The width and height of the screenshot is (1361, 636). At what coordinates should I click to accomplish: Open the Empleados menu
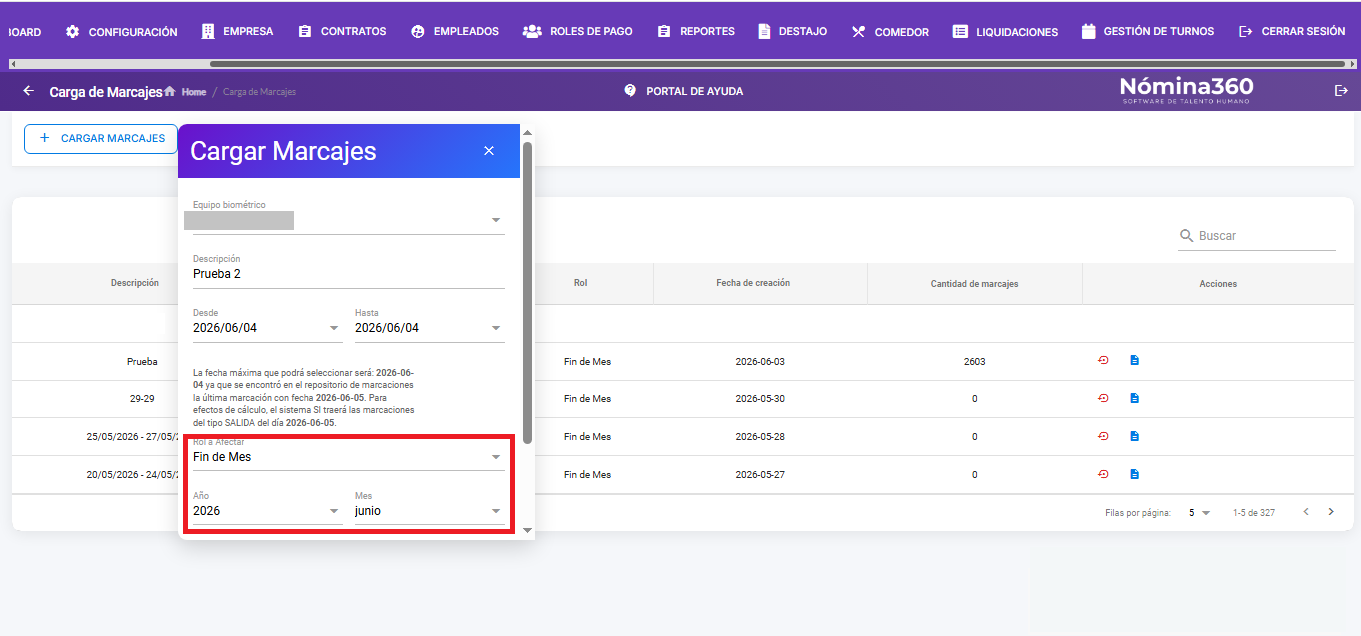[455, 31]
